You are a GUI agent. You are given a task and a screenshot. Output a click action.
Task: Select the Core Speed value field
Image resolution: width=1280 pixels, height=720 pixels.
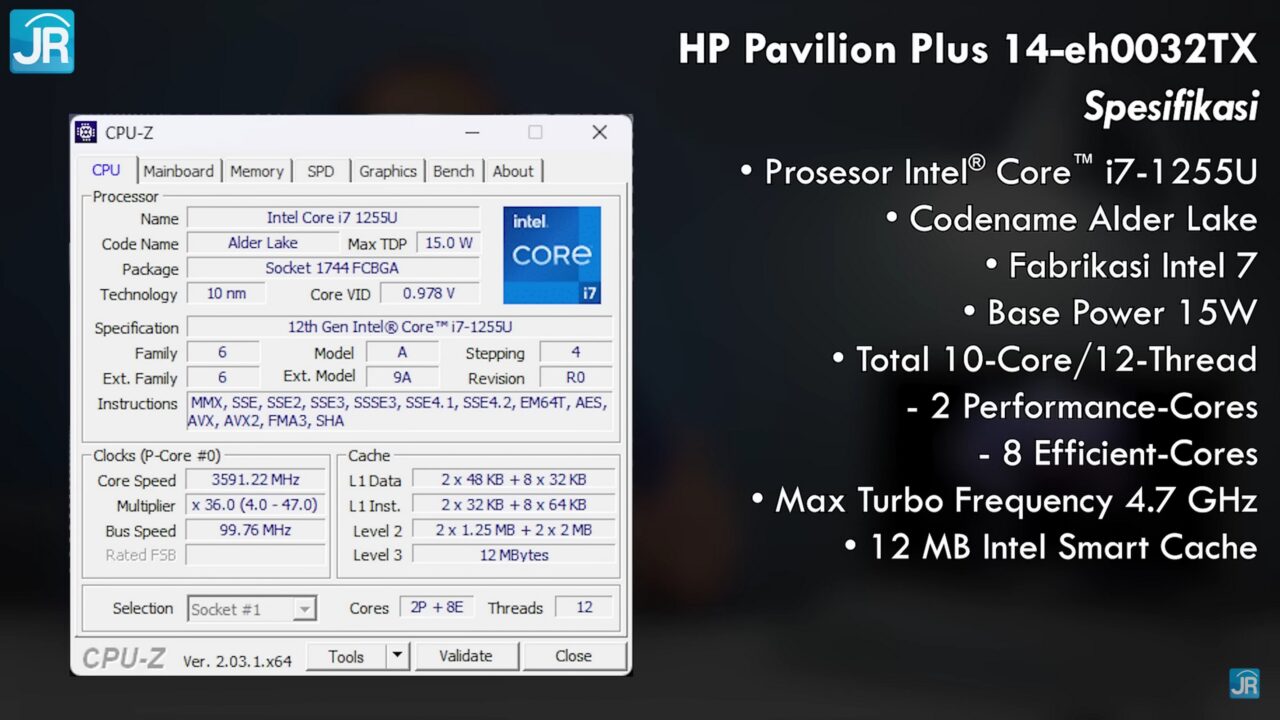[256, 480]
